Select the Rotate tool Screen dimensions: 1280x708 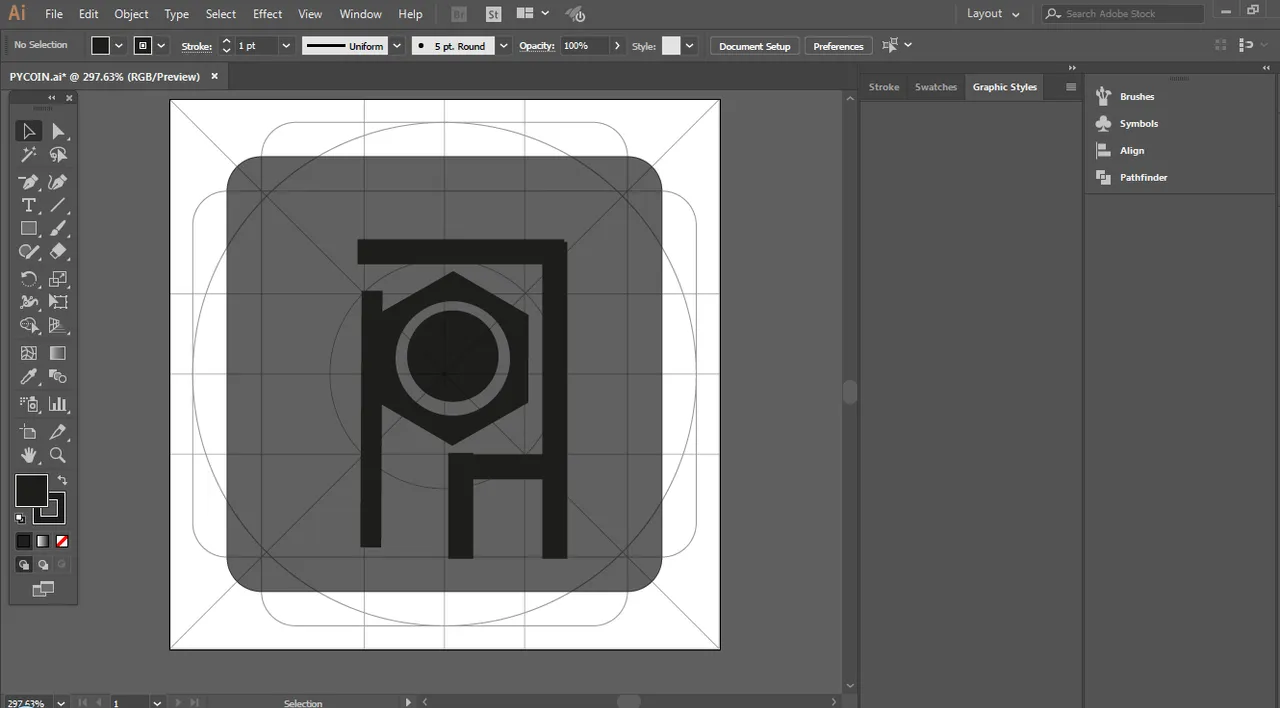coord(29,279)
